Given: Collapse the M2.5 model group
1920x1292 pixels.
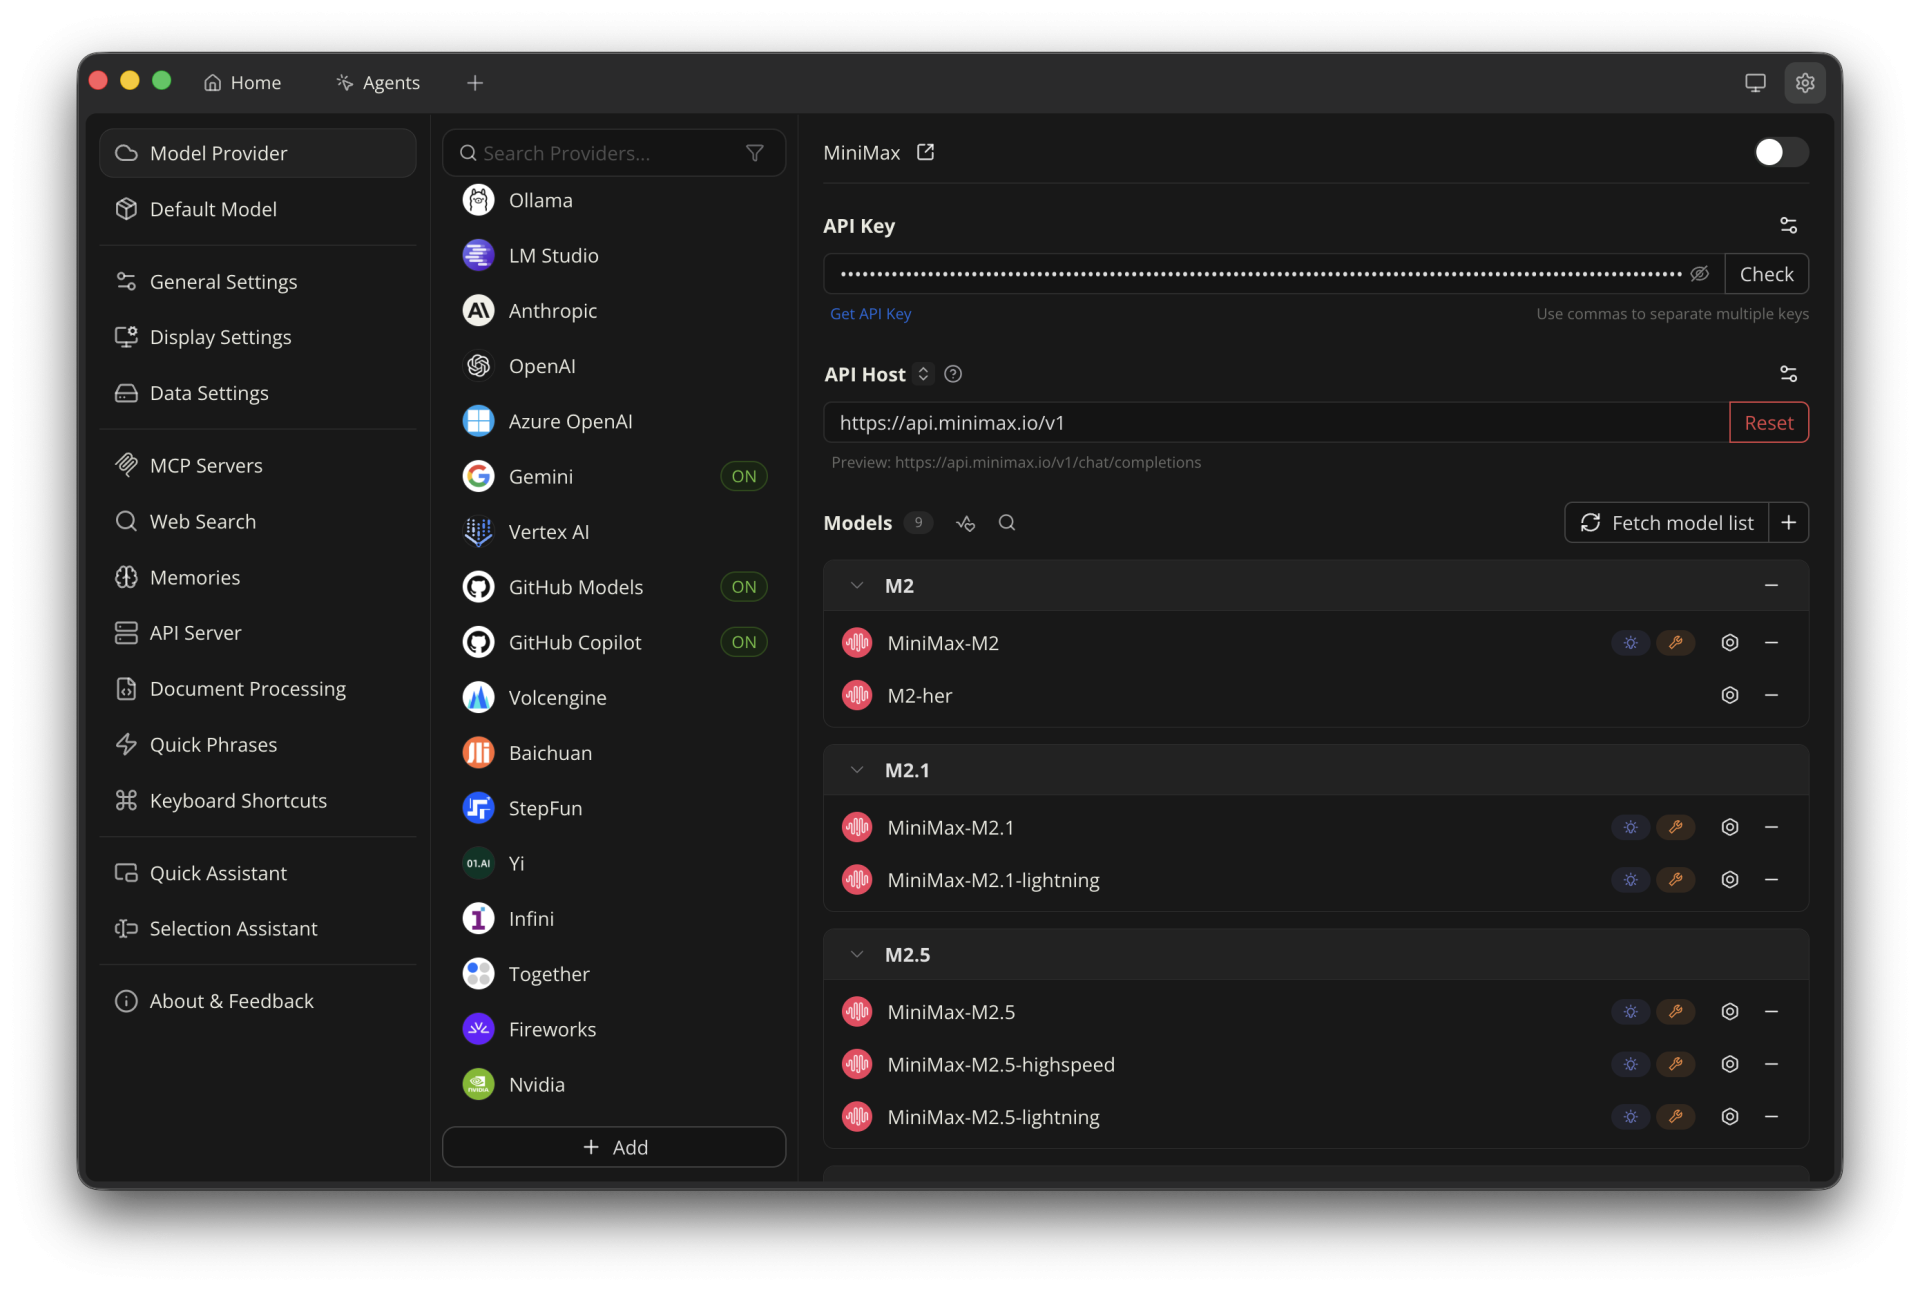Looking at the screenshot, I should 857,955.
